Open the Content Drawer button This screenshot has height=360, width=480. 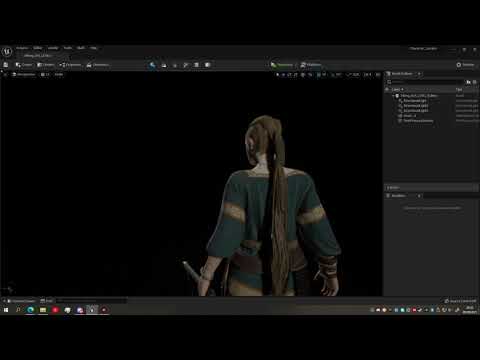(x=21, y=301)
